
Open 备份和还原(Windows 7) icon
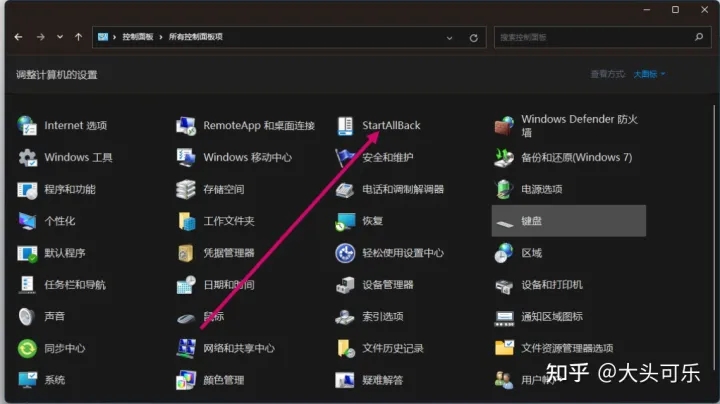pyautogui.click(x=504, y=157)
